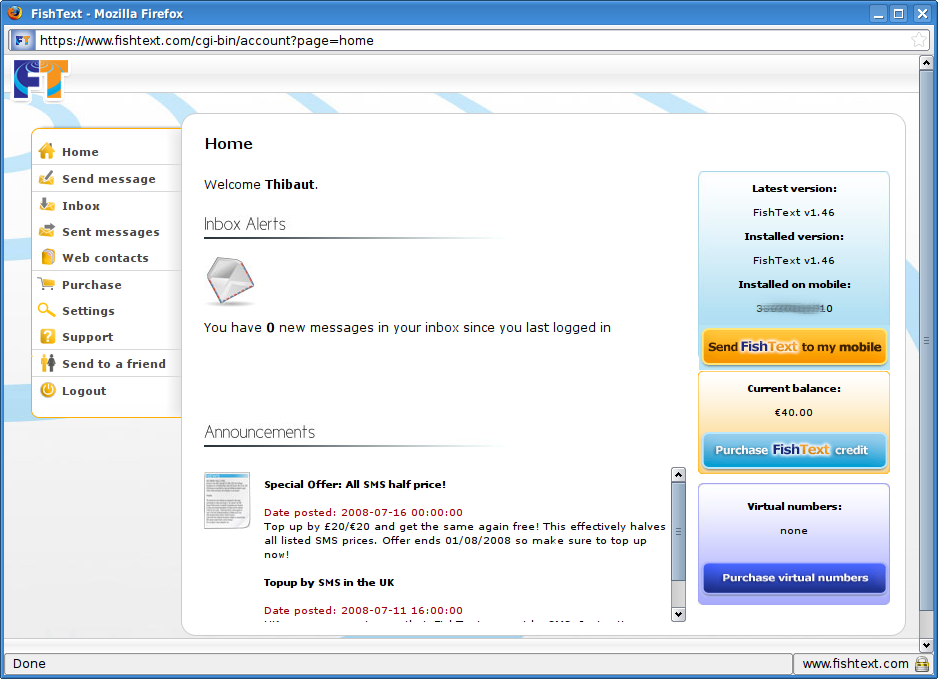938x679 pixels.
Task: Click the announcement document thumbnail
Action: [227, 500]
